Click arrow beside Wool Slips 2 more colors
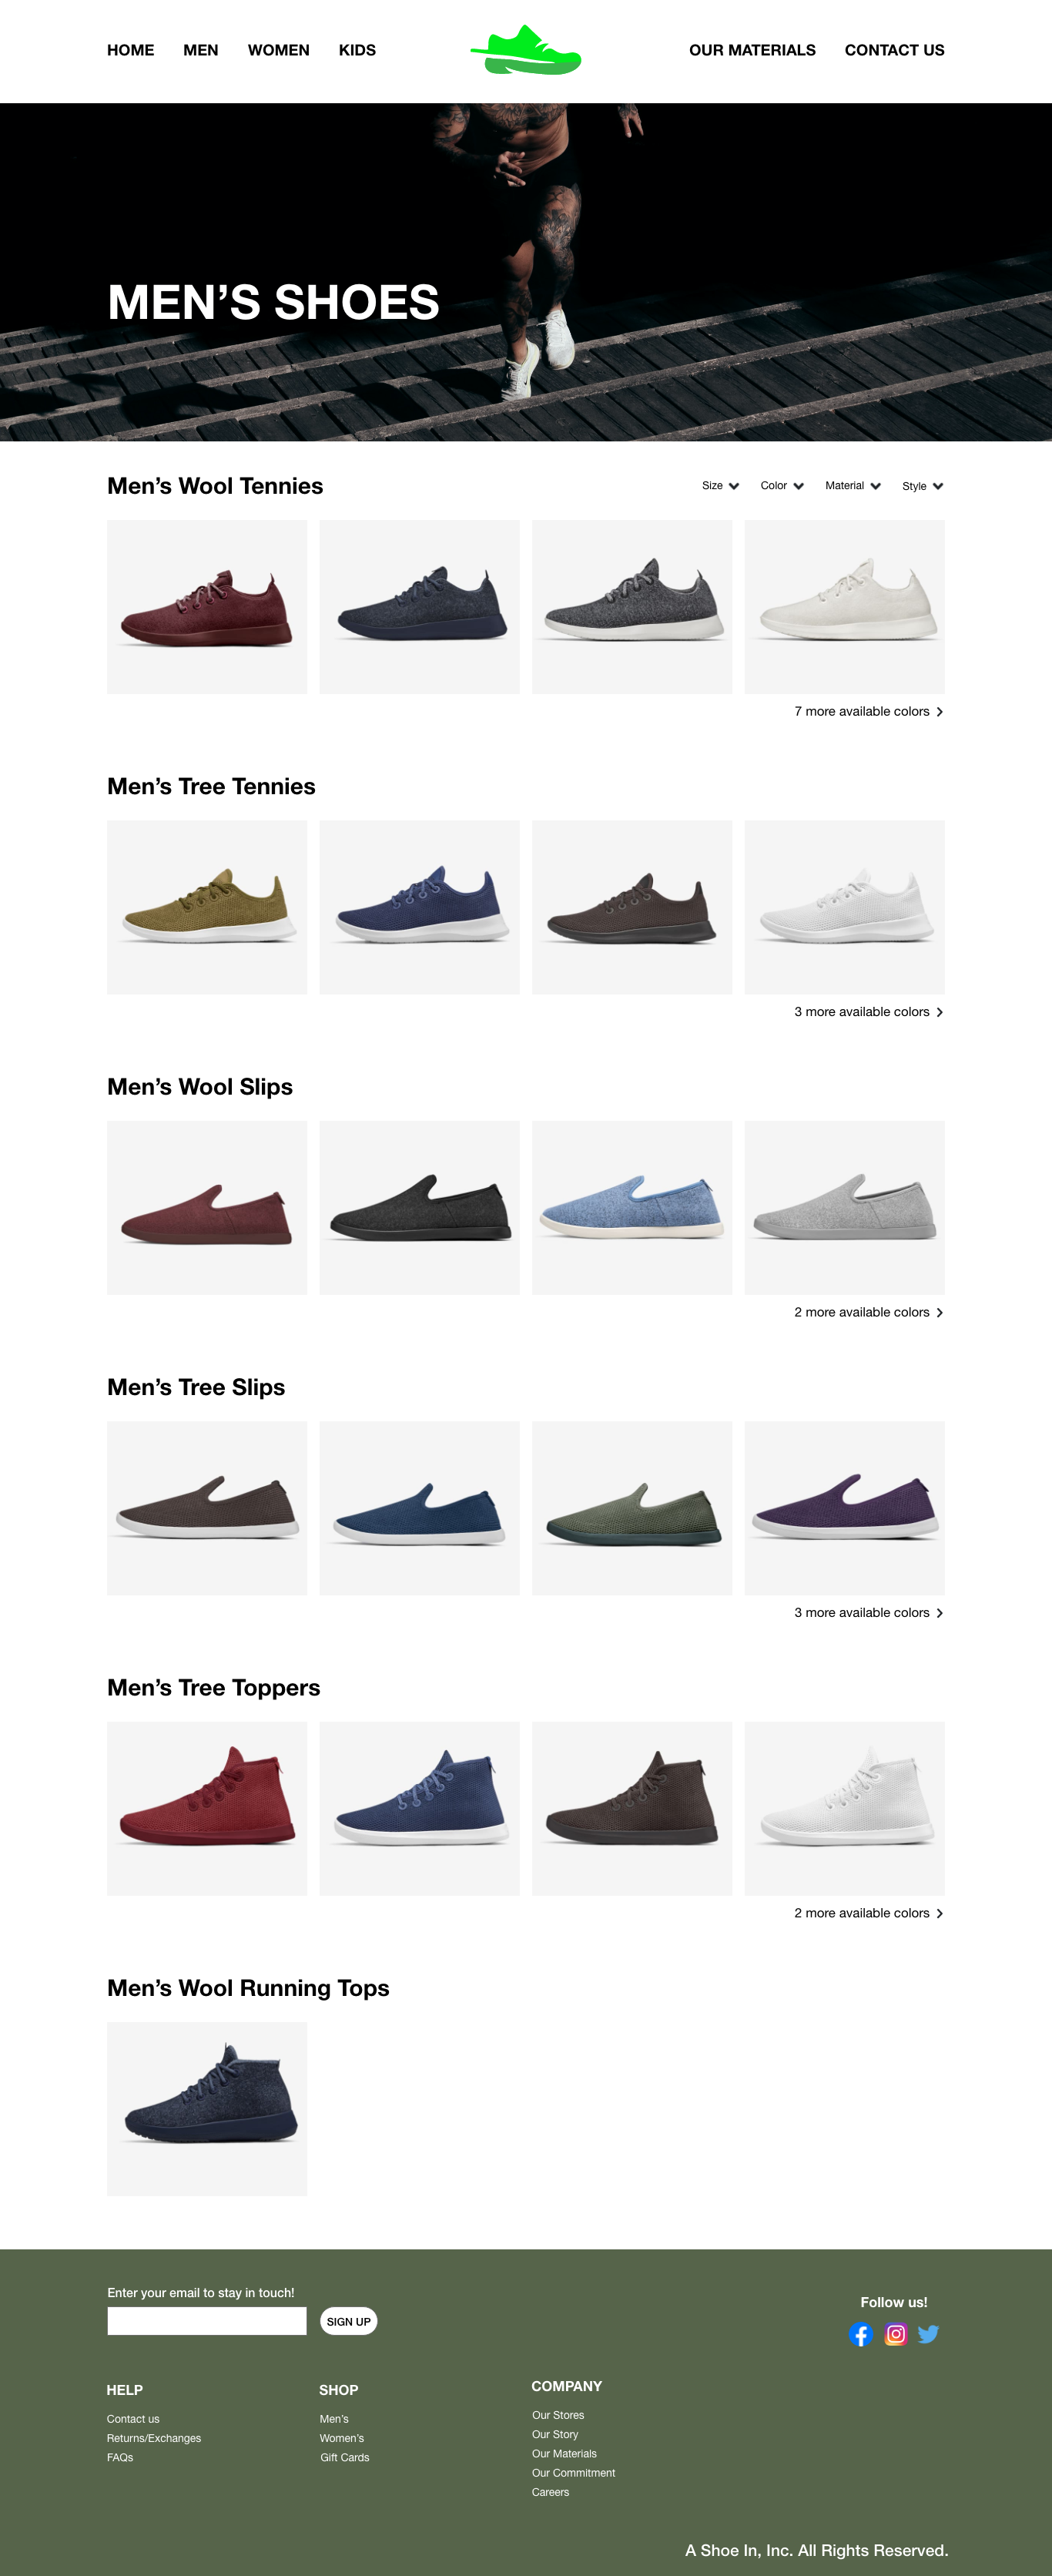This screenshot has width=1052, height=2576. (939, 1312)
